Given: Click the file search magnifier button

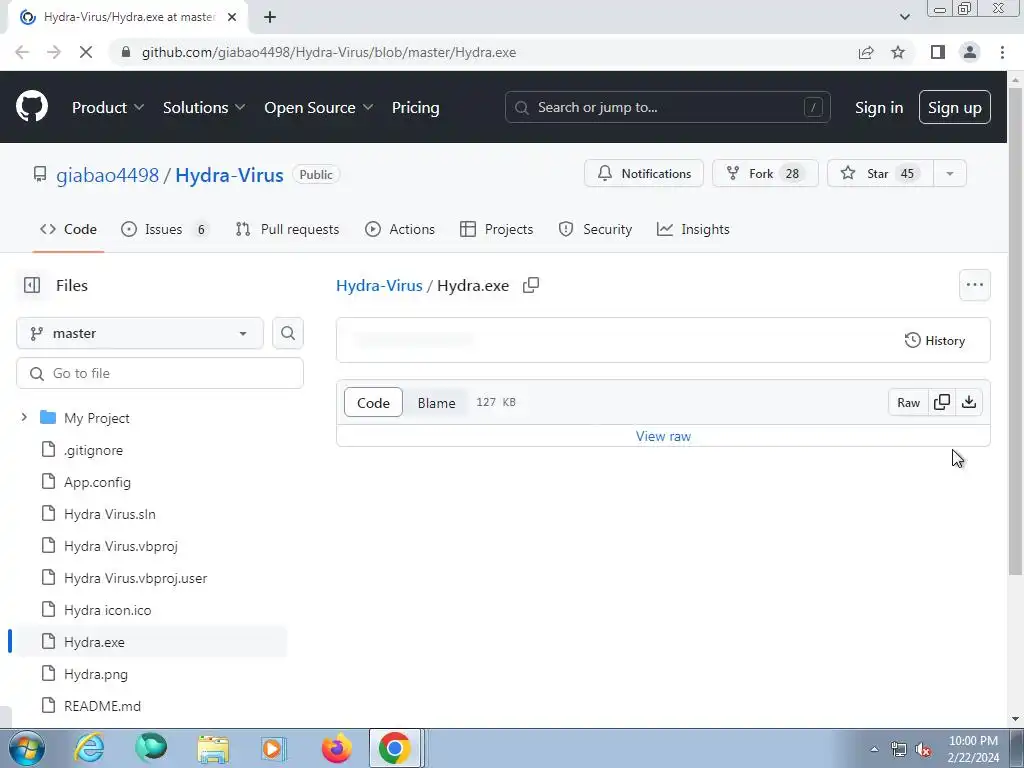Looking at the screenshot, I should pyautogui.click(x=288, y=333).
